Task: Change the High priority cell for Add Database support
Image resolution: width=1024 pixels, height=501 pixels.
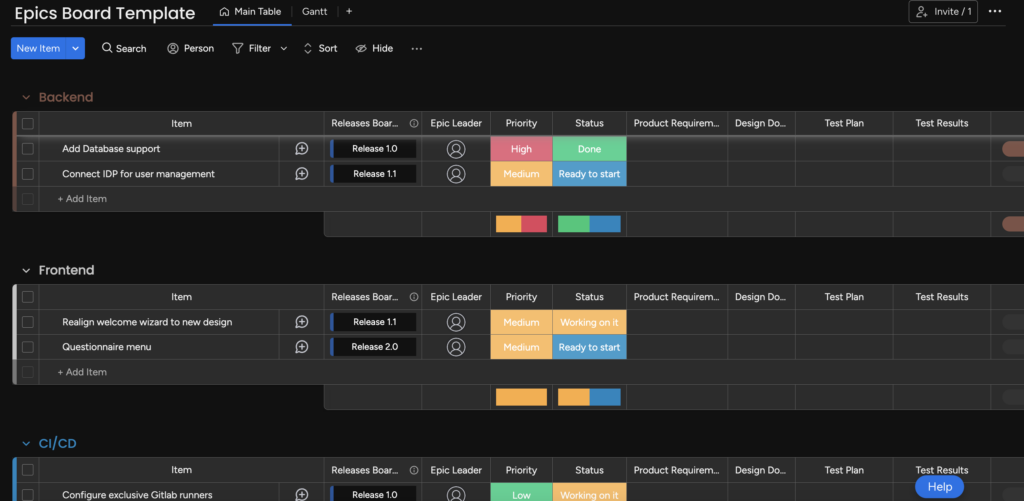Action: 521,149
